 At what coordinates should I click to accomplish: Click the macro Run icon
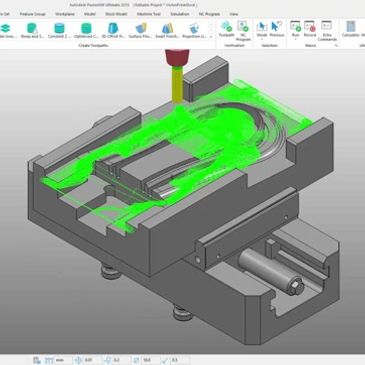click(295, 27)
